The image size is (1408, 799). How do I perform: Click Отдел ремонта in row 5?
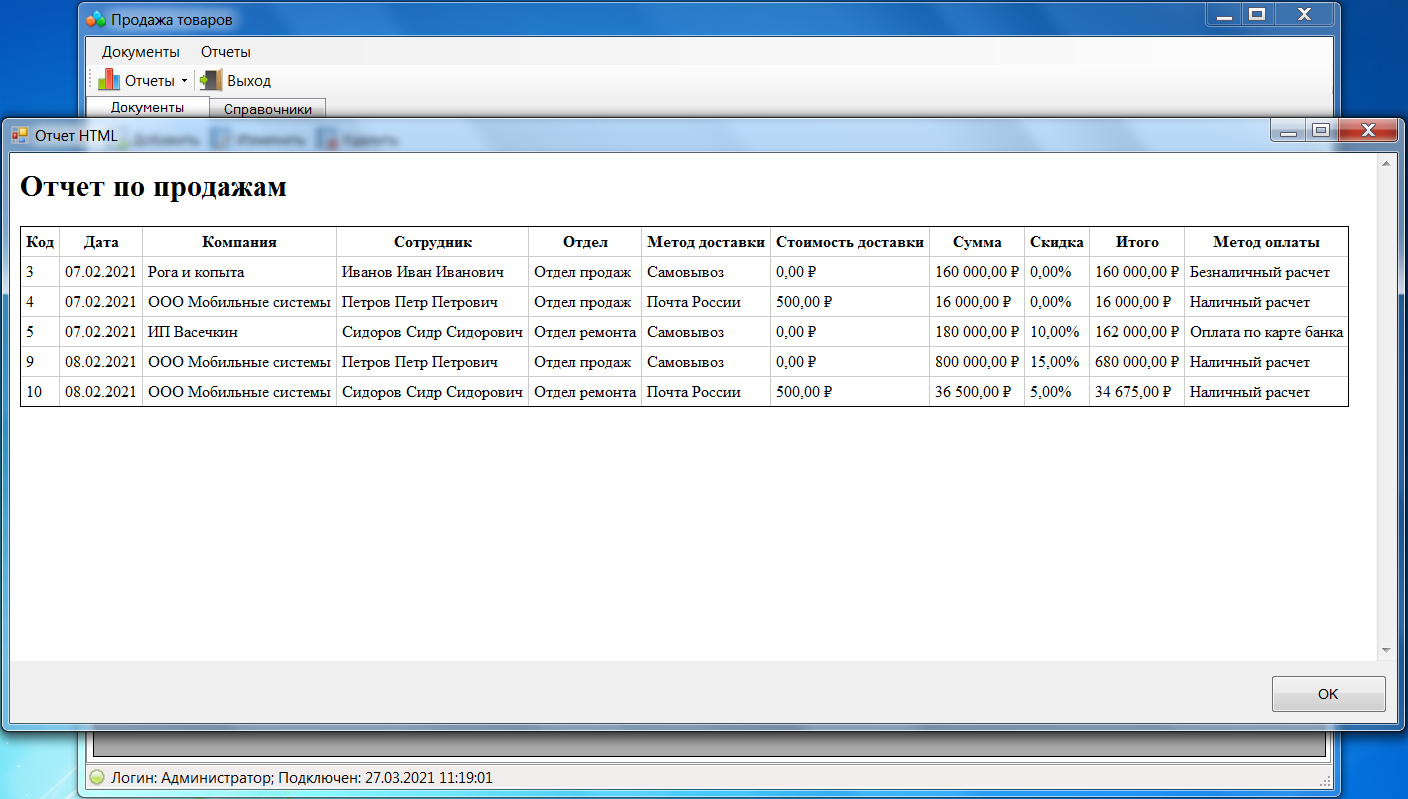pyautogui.click(x=585, y=332)
